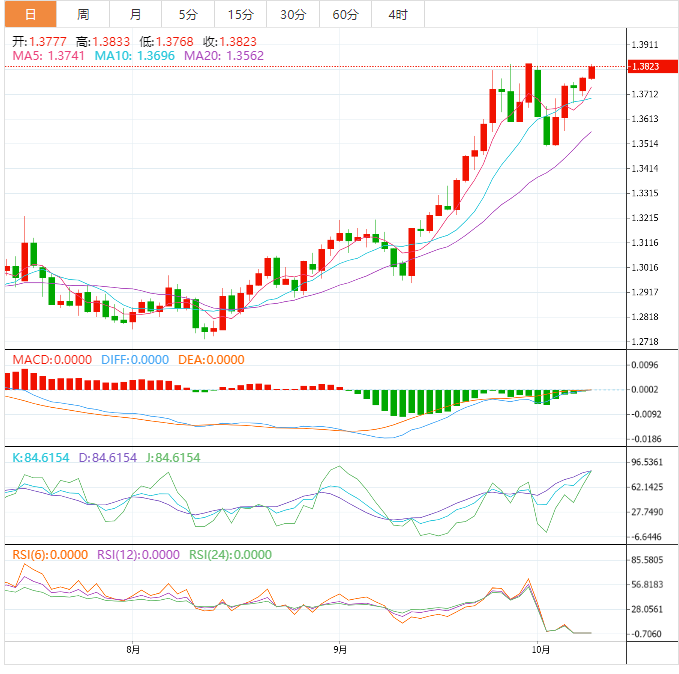Click the 高:1.3833 high price value

tap(103, 42)
